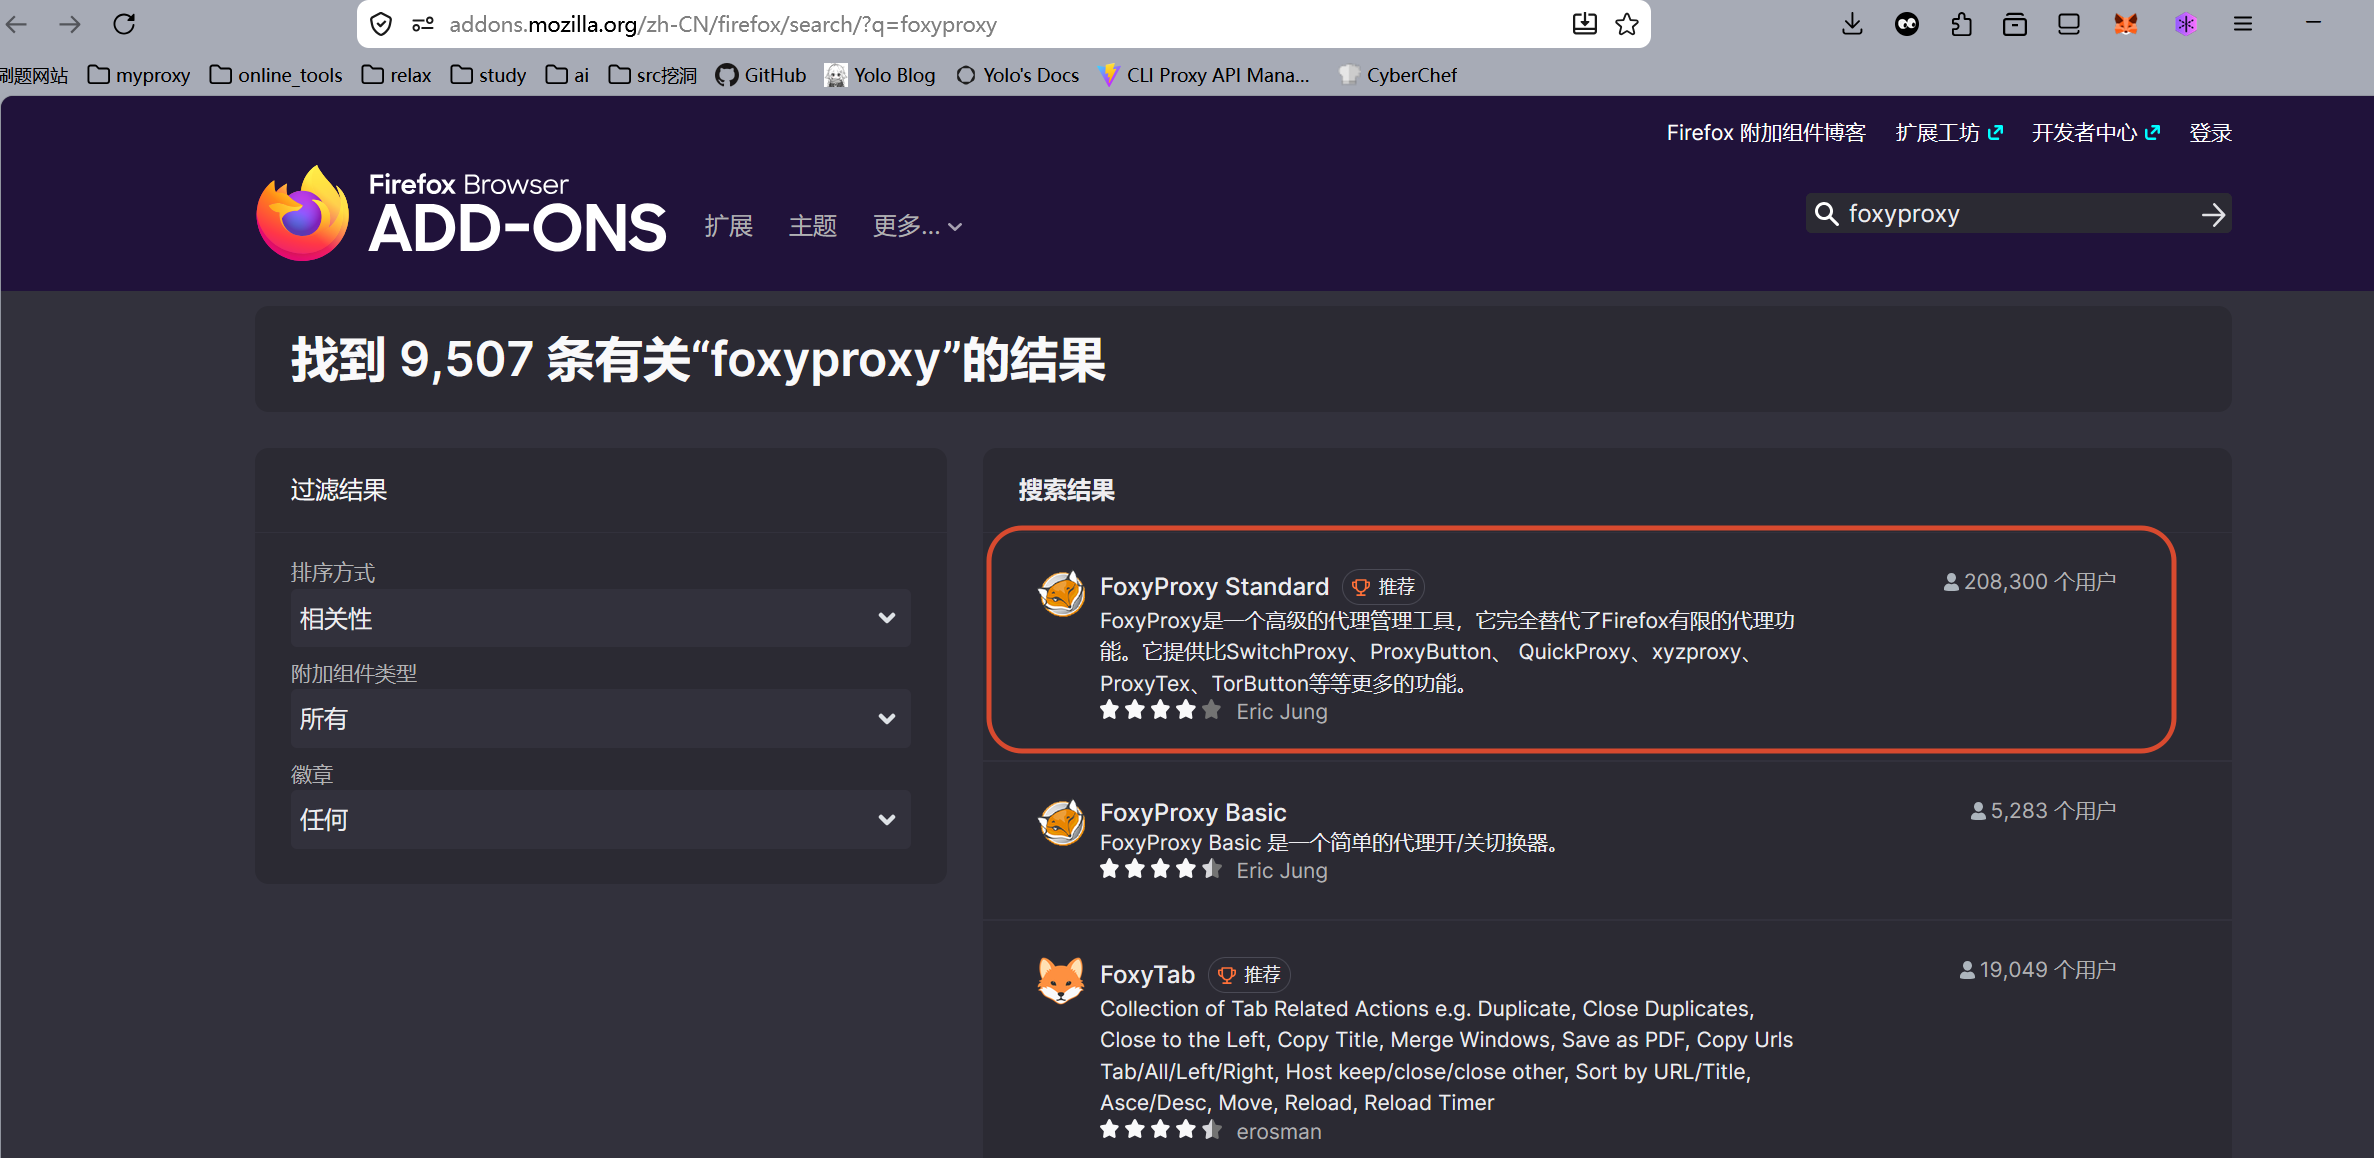Open the extensions puzzle icon

pyautogui.click(x=1961, y=24)
